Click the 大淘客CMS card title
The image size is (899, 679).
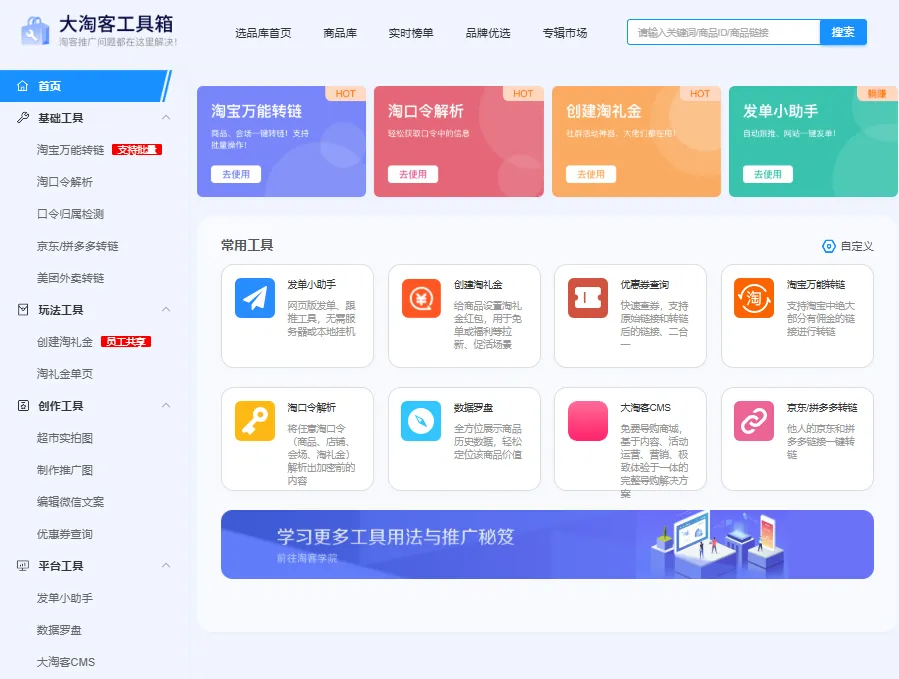pos(646,408)
